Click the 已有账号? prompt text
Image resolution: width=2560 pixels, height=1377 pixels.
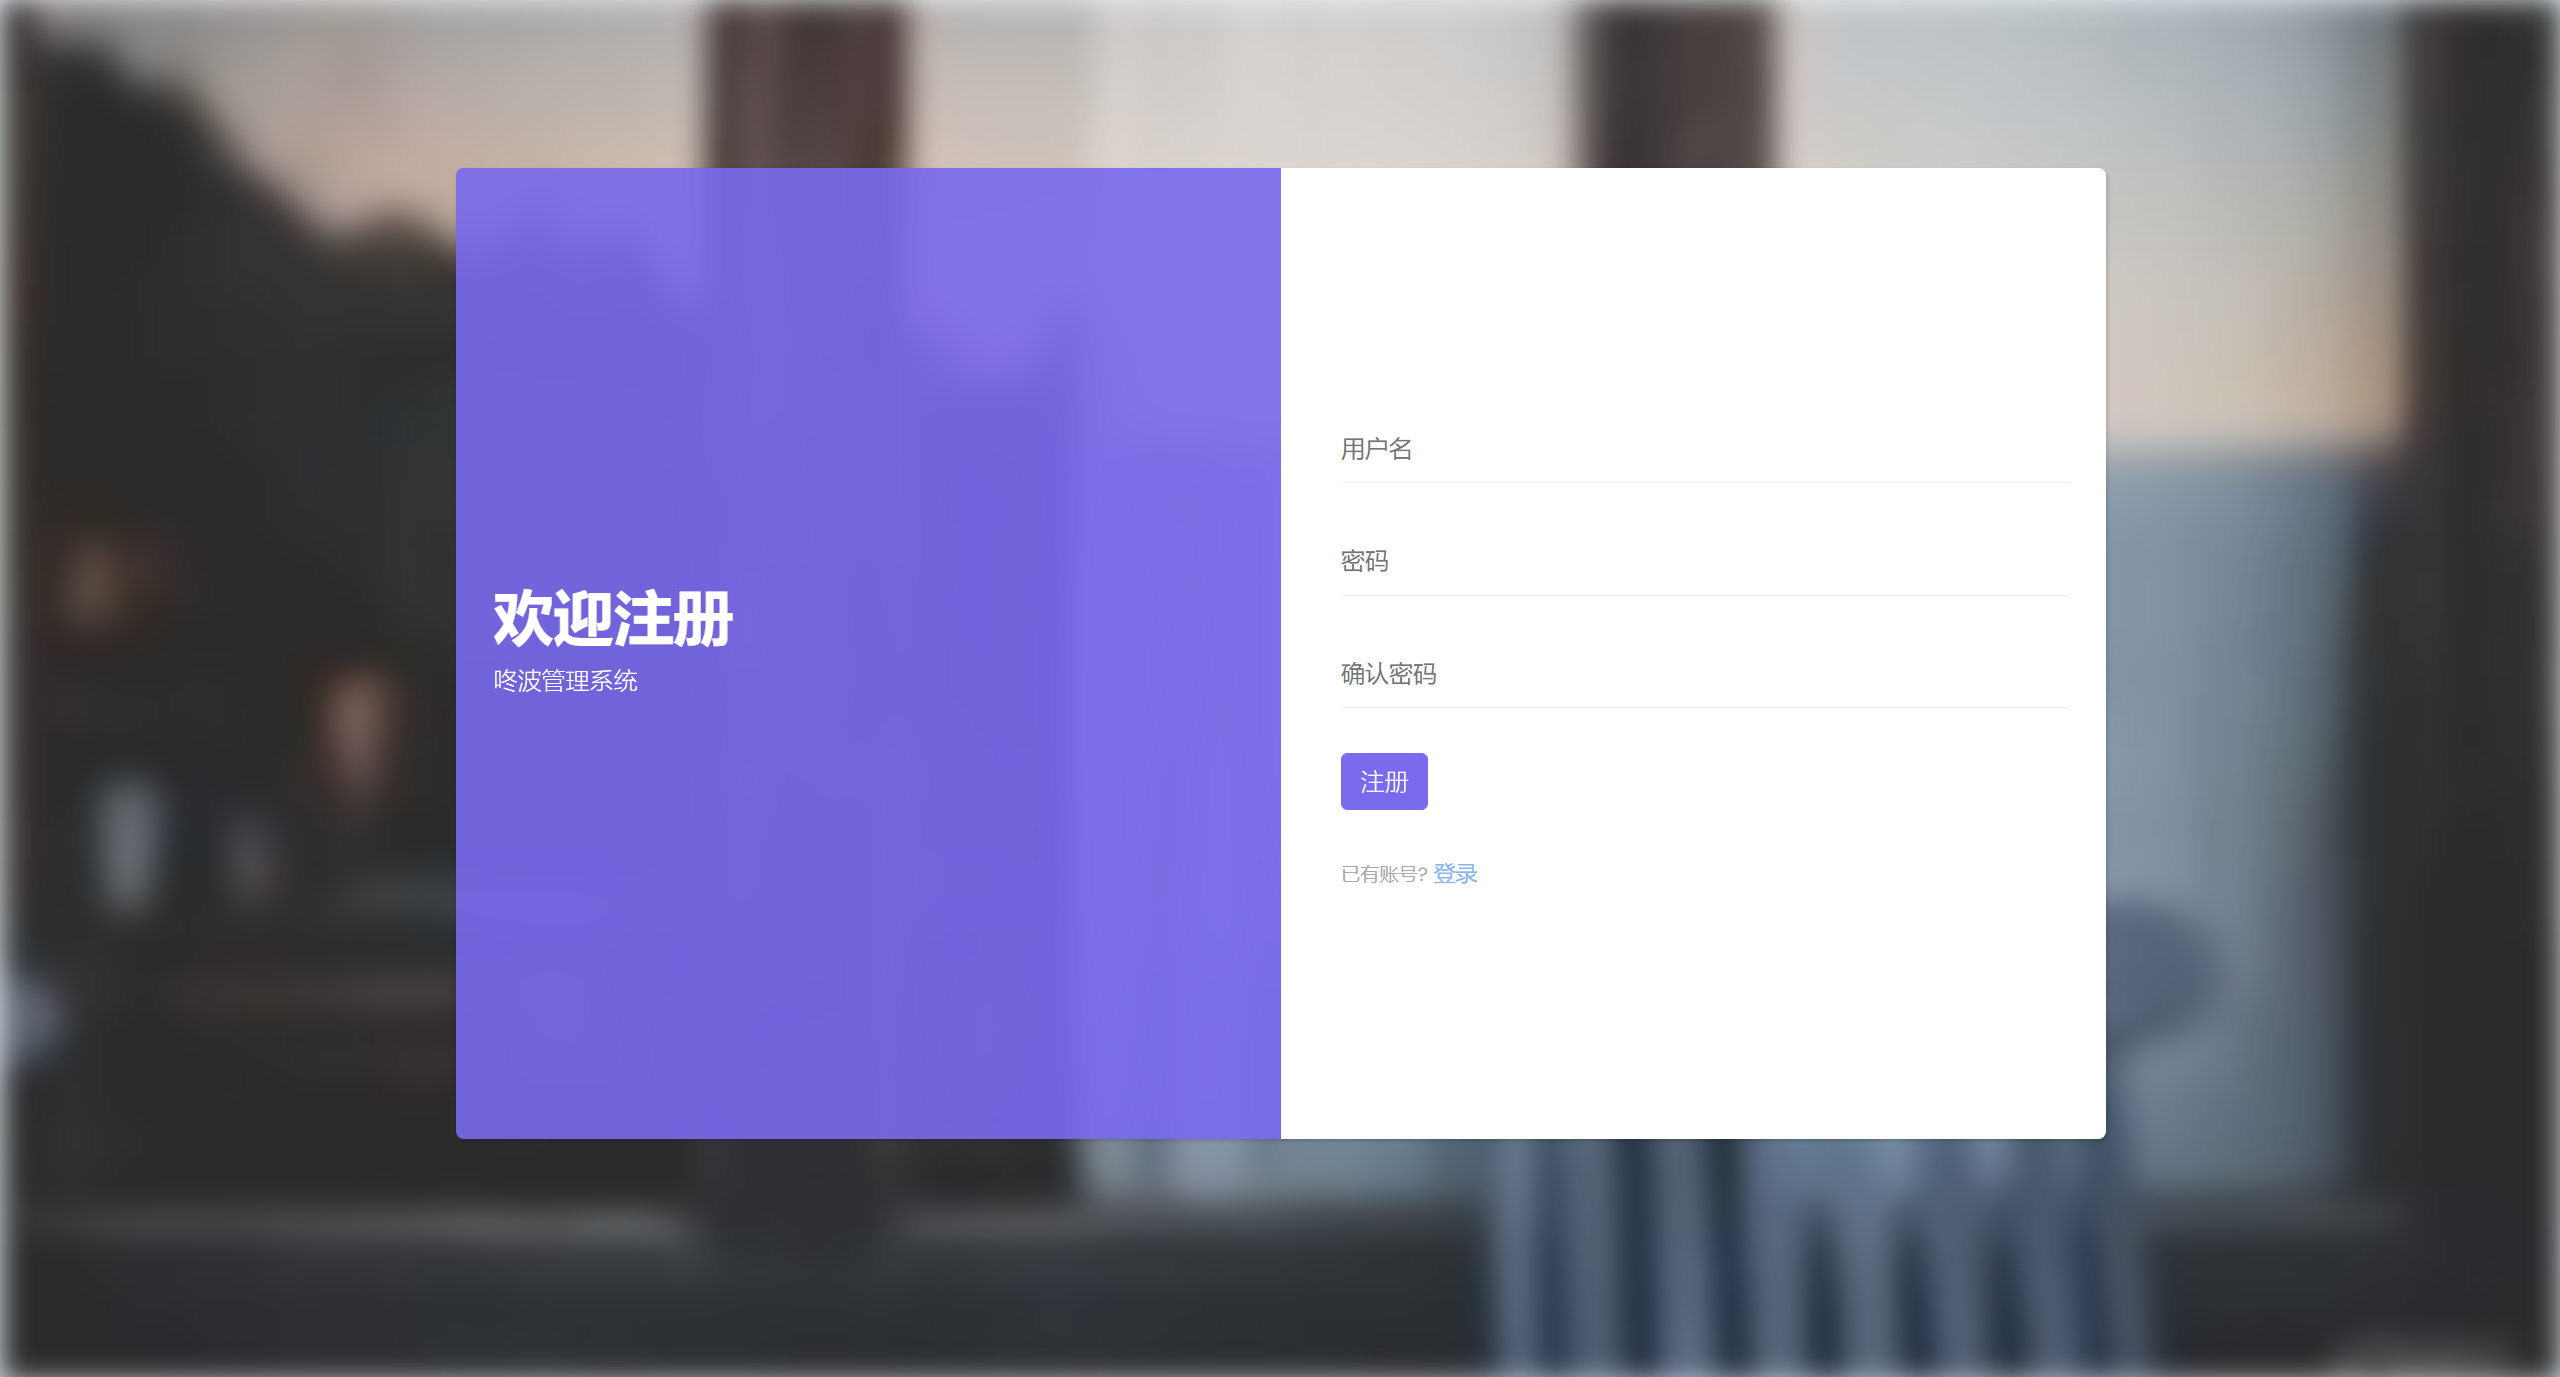pyautogui.click(x=1383, y=874)
